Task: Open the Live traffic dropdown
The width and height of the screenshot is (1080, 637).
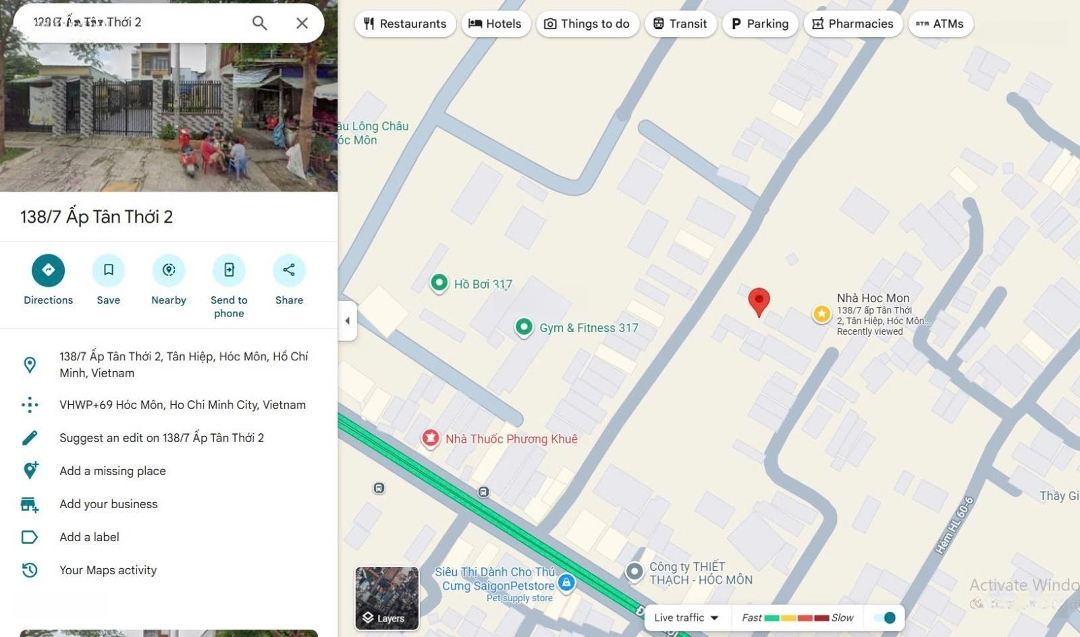Action: pyautogui.click(x=687, y=618)
